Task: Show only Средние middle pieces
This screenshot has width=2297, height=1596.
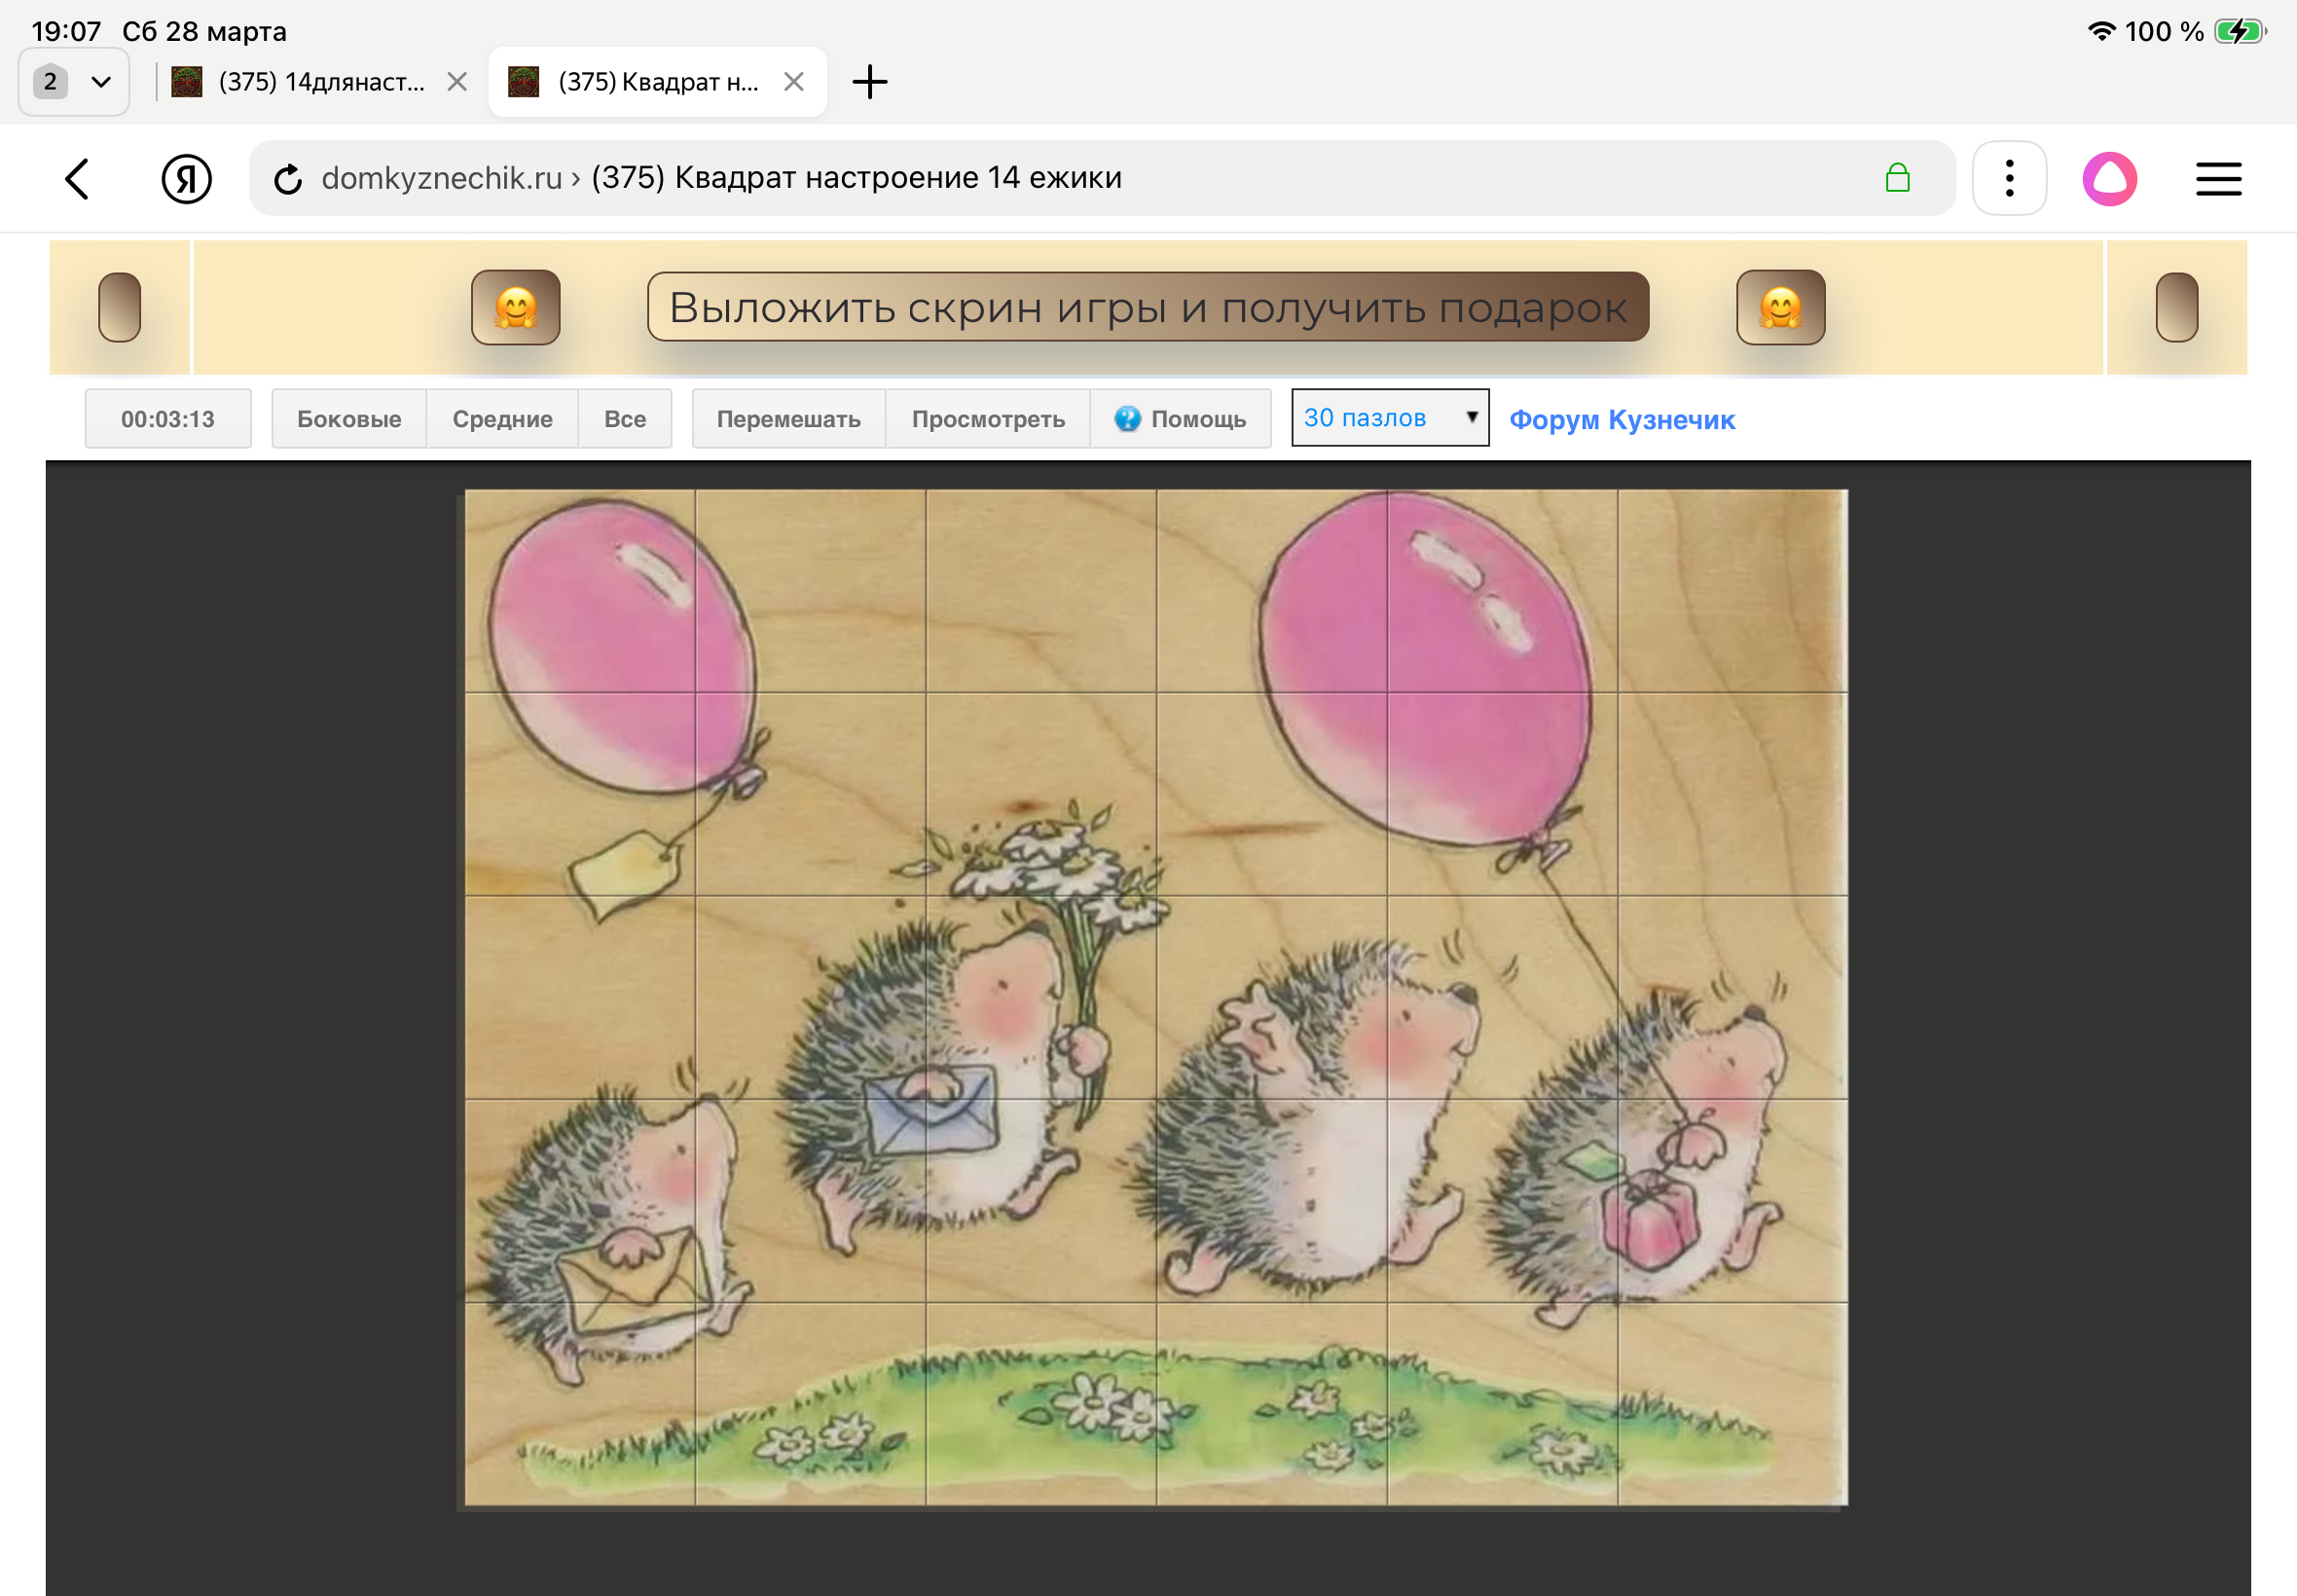Action: (502, 419)
